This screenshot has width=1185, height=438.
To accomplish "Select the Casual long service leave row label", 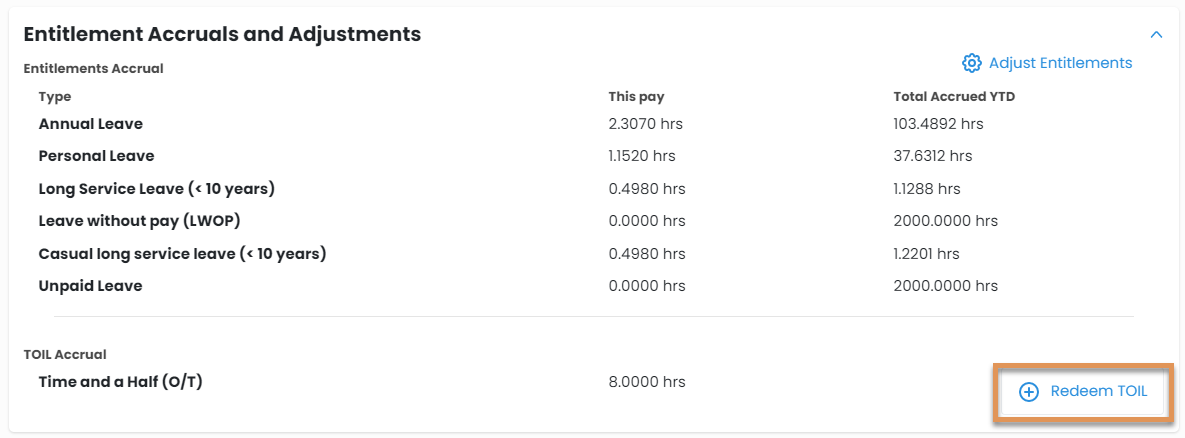I will pyautogui.click(x=182, y=253).
